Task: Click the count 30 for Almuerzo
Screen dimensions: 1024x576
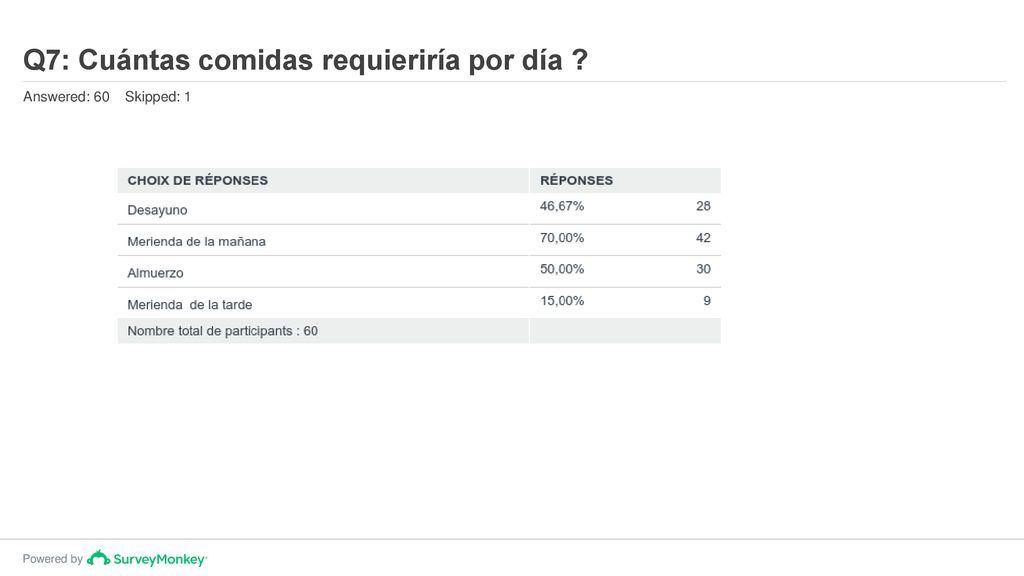Action: pyautogui.click(x=703, y=269)
